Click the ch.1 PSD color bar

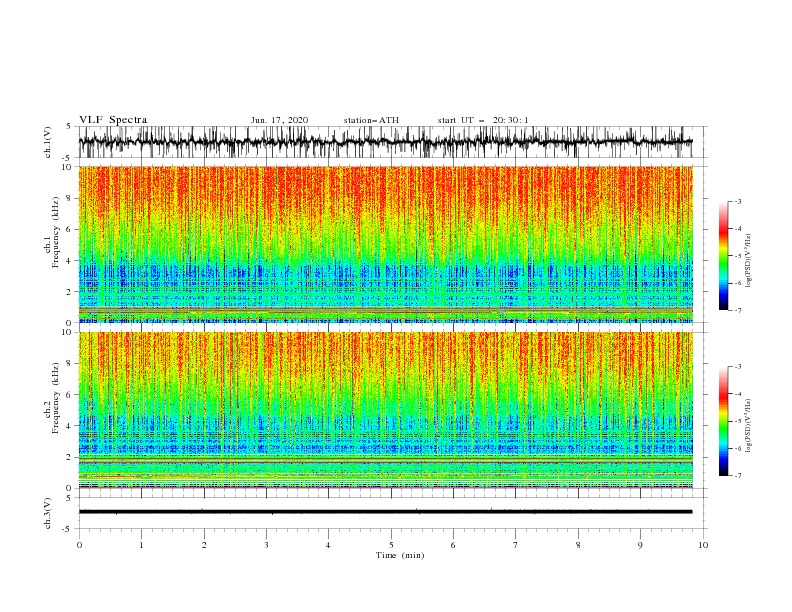(x=723, y=256)
